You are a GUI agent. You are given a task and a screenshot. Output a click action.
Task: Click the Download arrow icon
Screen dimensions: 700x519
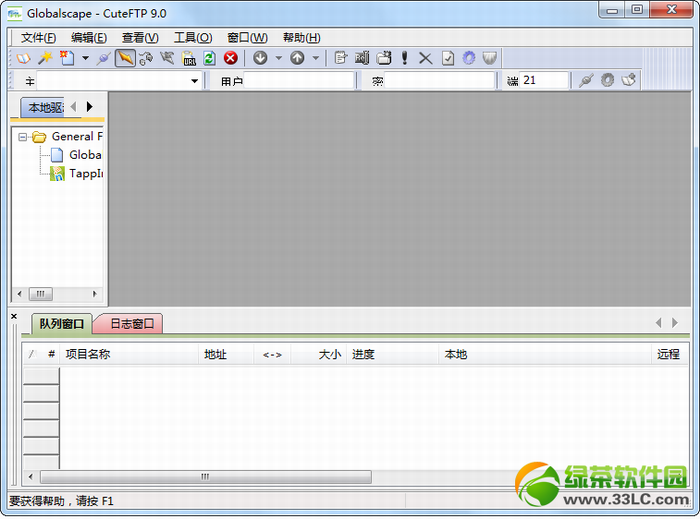point(260,58)
